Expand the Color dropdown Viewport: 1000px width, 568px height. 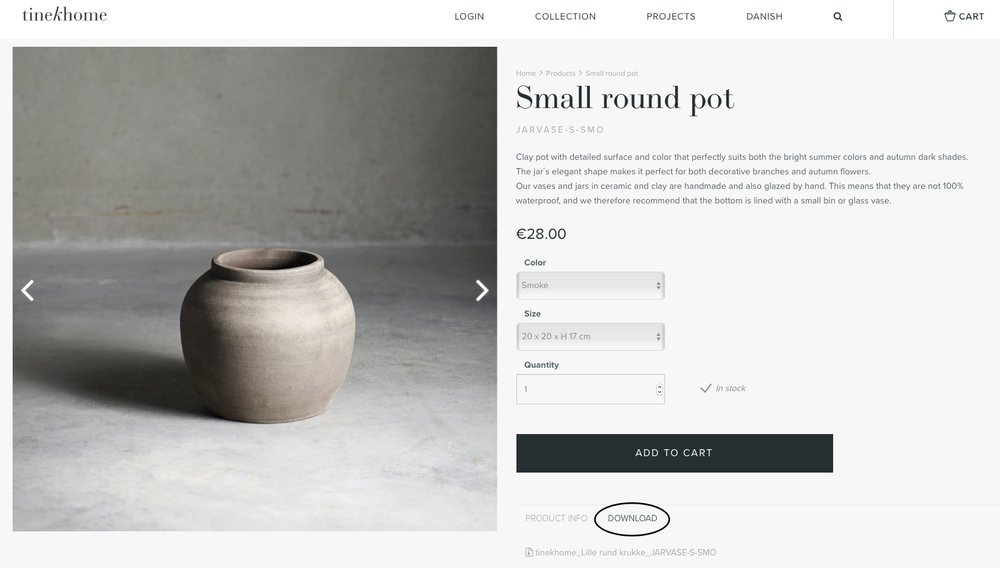(590, 285)
